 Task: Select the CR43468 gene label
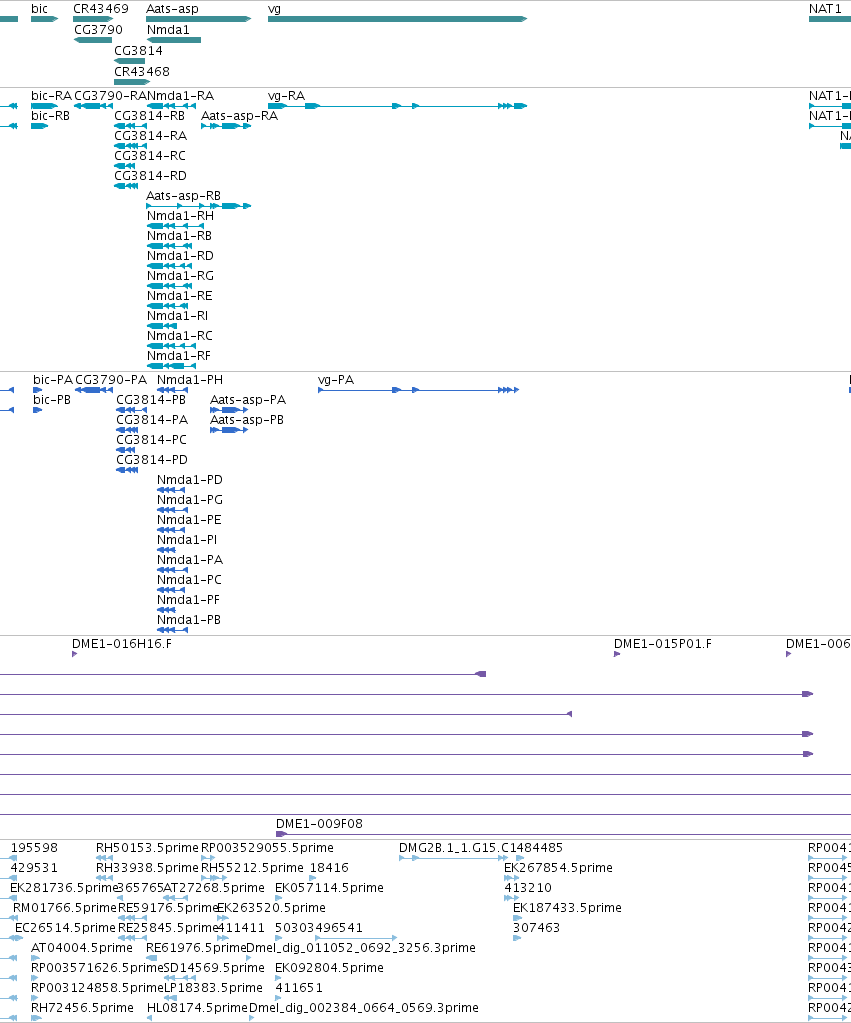coord(142,72)
